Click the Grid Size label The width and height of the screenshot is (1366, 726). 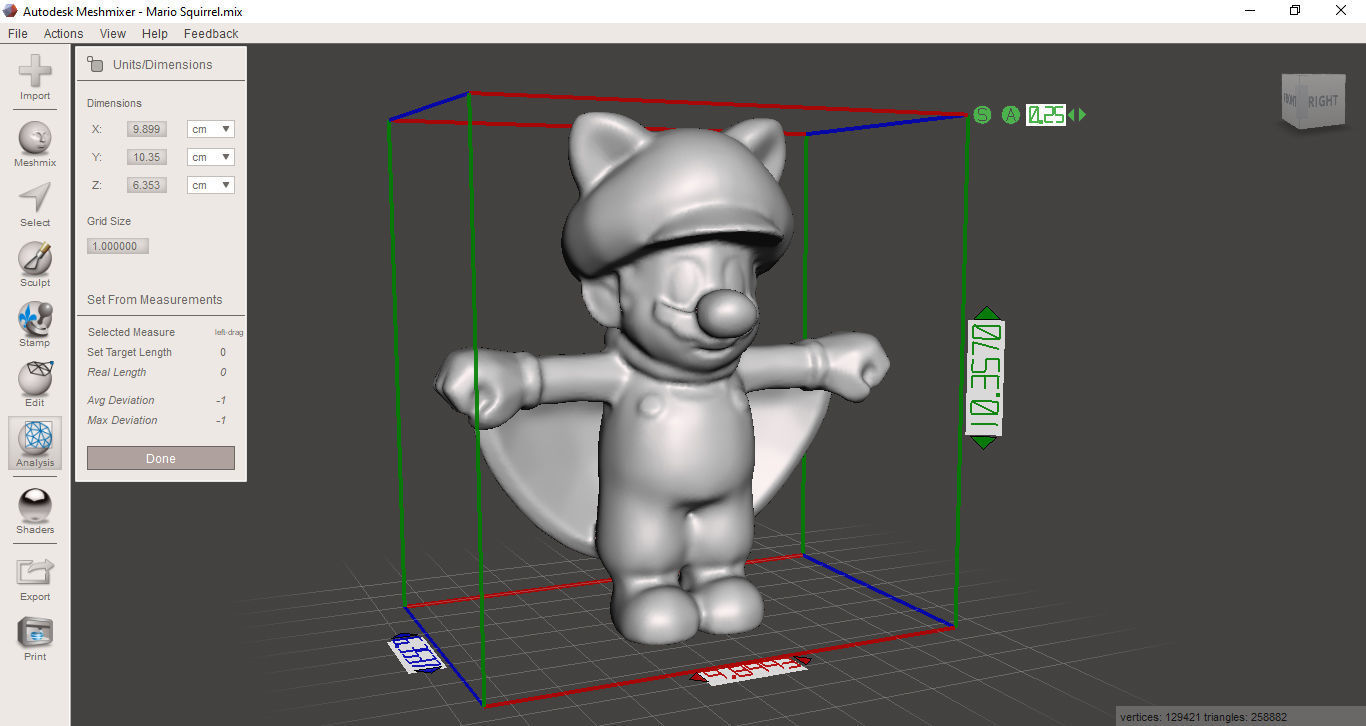click(109, 221)
